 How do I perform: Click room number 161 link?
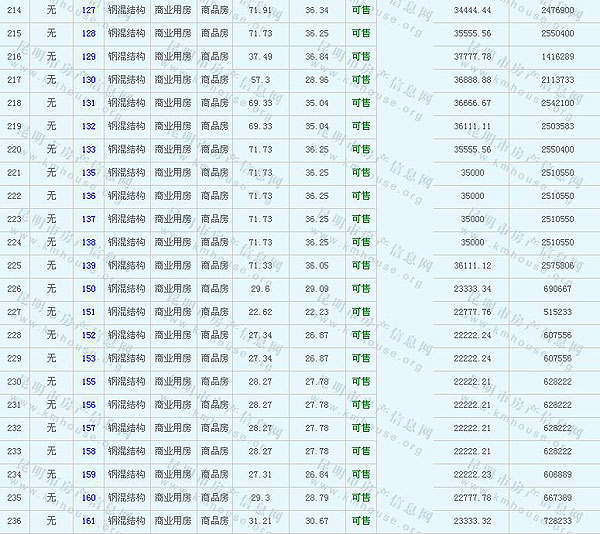tap(89, 521)
